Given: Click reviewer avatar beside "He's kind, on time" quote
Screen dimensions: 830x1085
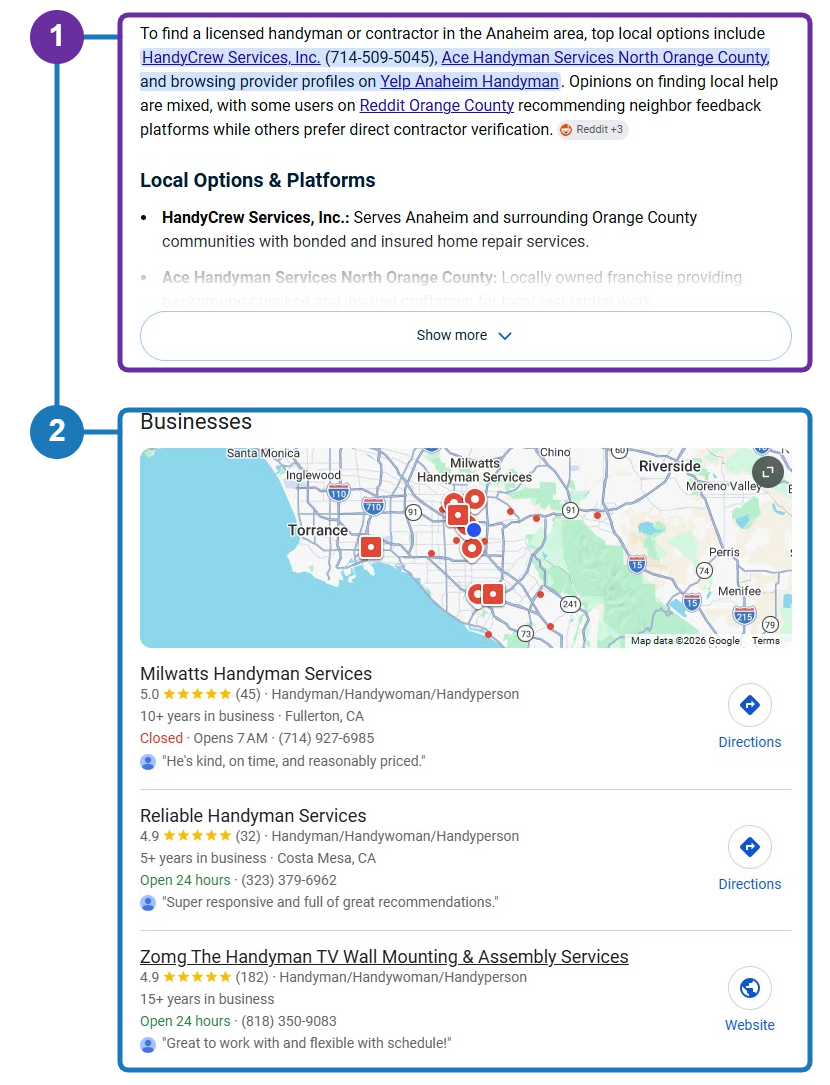Looking at the screenshot, I should coord(147,762).
